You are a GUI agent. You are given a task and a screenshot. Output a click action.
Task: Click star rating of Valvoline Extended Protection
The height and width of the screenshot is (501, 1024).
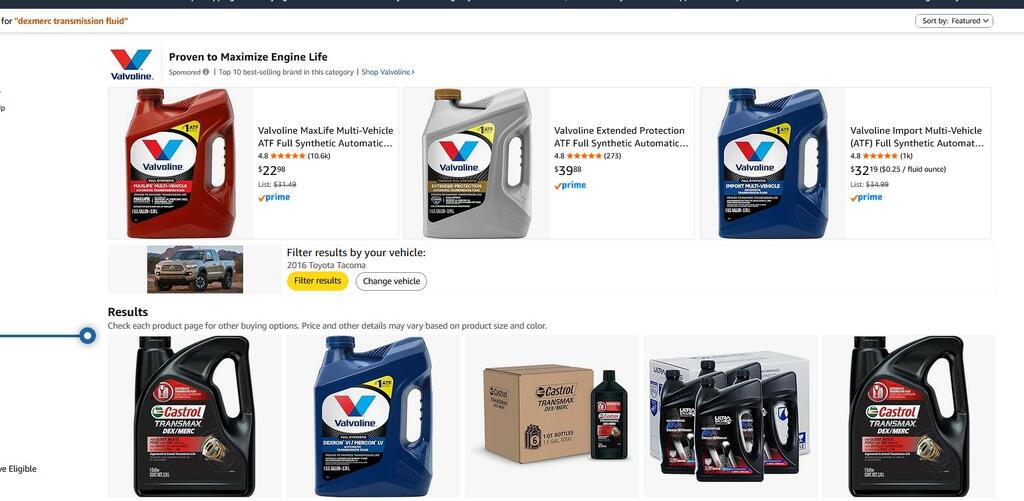(x=584, y=156)
